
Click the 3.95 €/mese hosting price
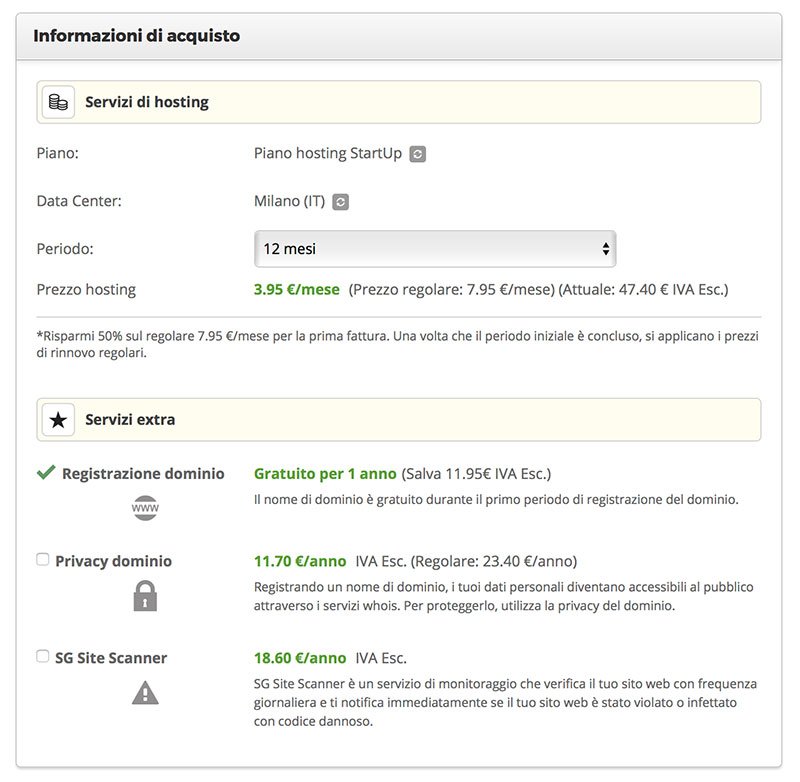click(296, 290)
